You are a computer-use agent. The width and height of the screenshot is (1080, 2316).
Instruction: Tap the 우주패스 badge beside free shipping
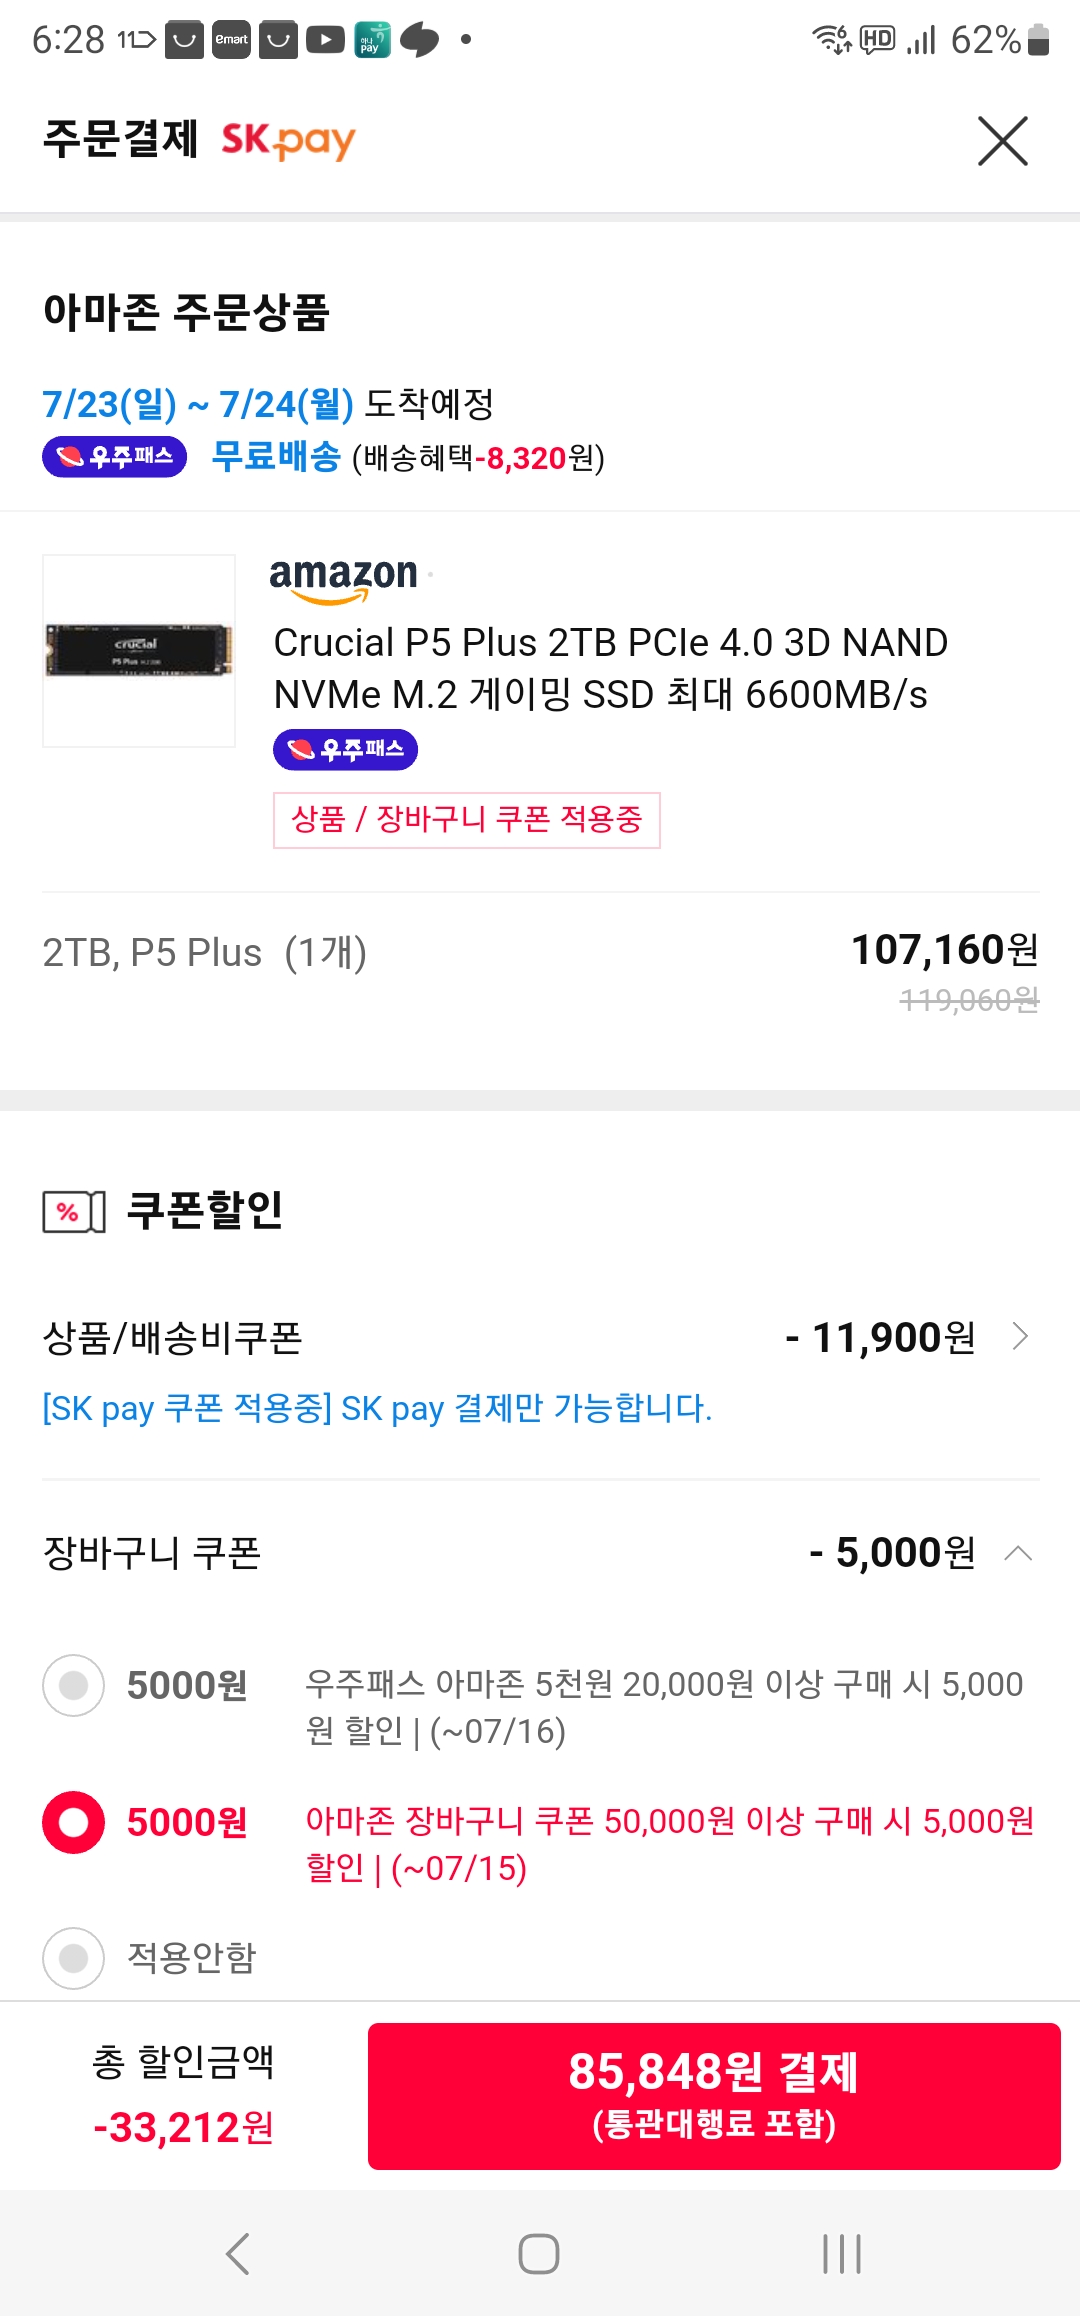coord(114,457)
